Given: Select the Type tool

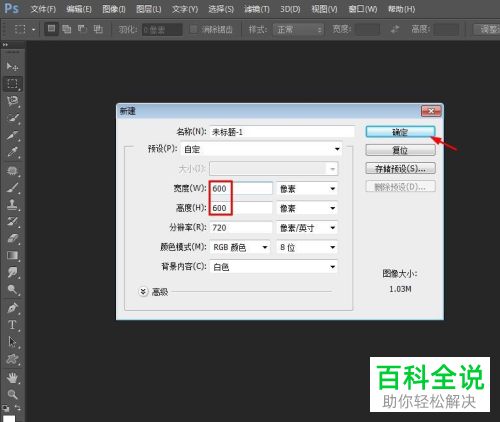Looking at the screenshot, I should pyautogui.click(x=12, y=325).
